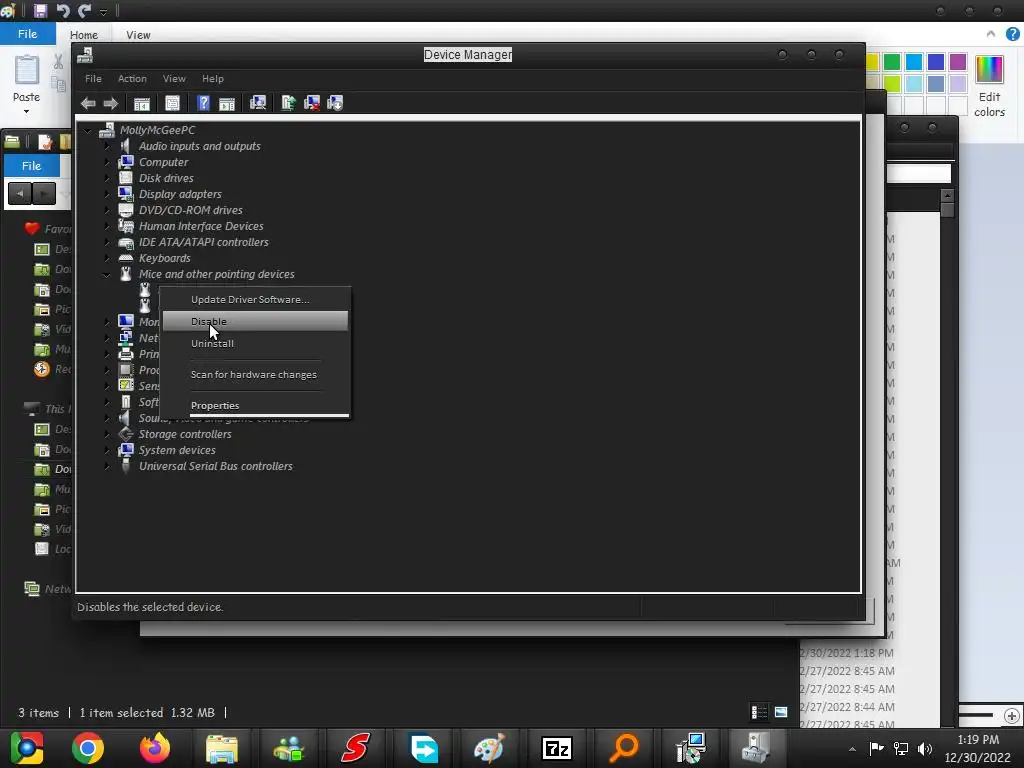Screen dimensions: 1024x768
Task: Click the Edit colors button in Paint
Action: [989, 87]
